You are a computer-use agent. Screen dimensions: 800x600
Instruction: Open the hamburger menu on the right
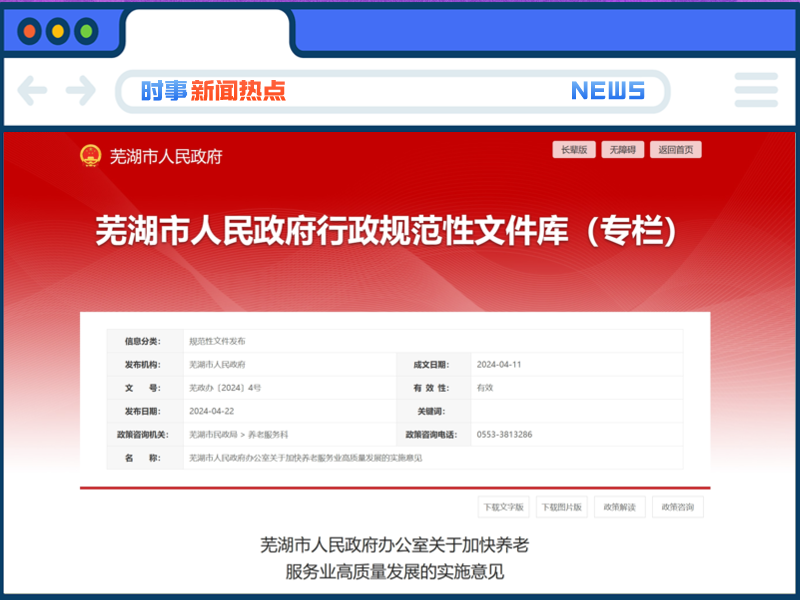coord(756,91)
